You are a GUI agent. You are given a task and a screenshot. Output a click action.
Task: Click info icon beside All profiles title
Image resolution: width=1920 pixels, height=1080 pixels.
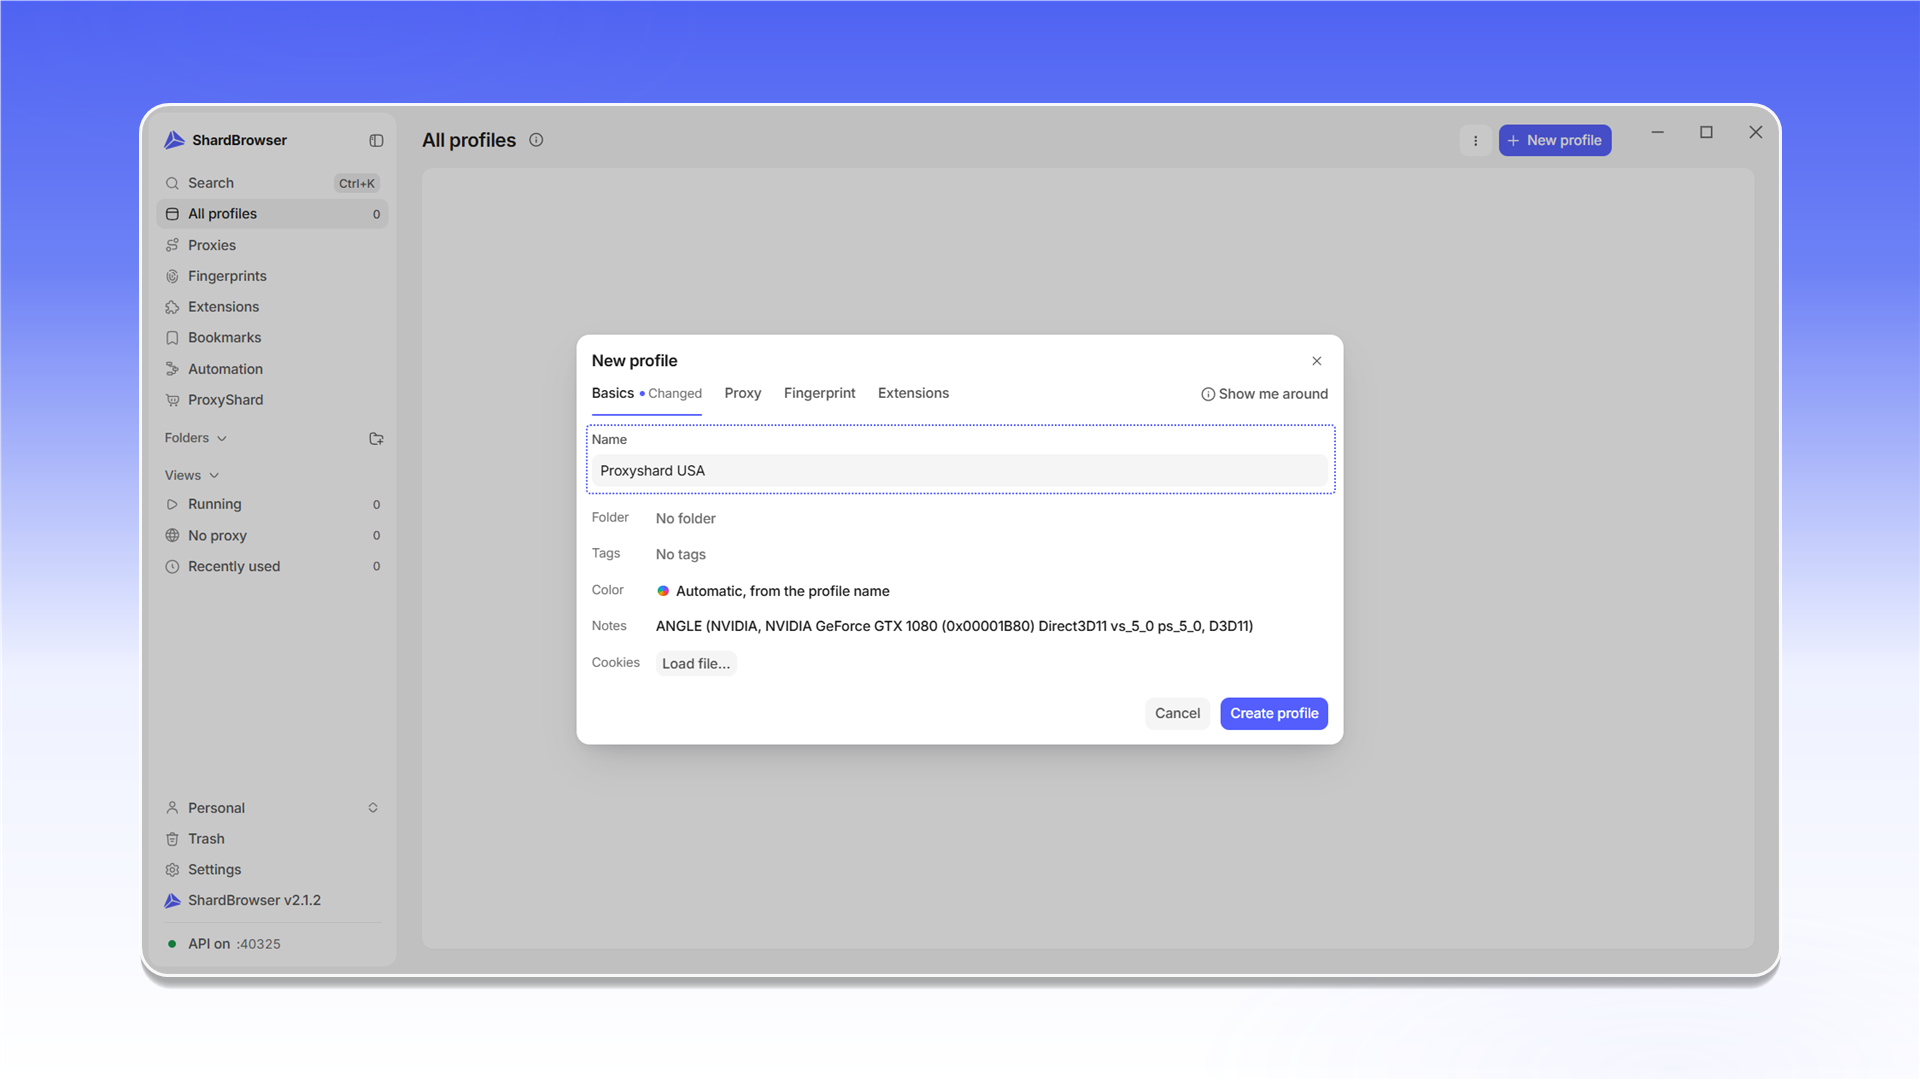536,140
